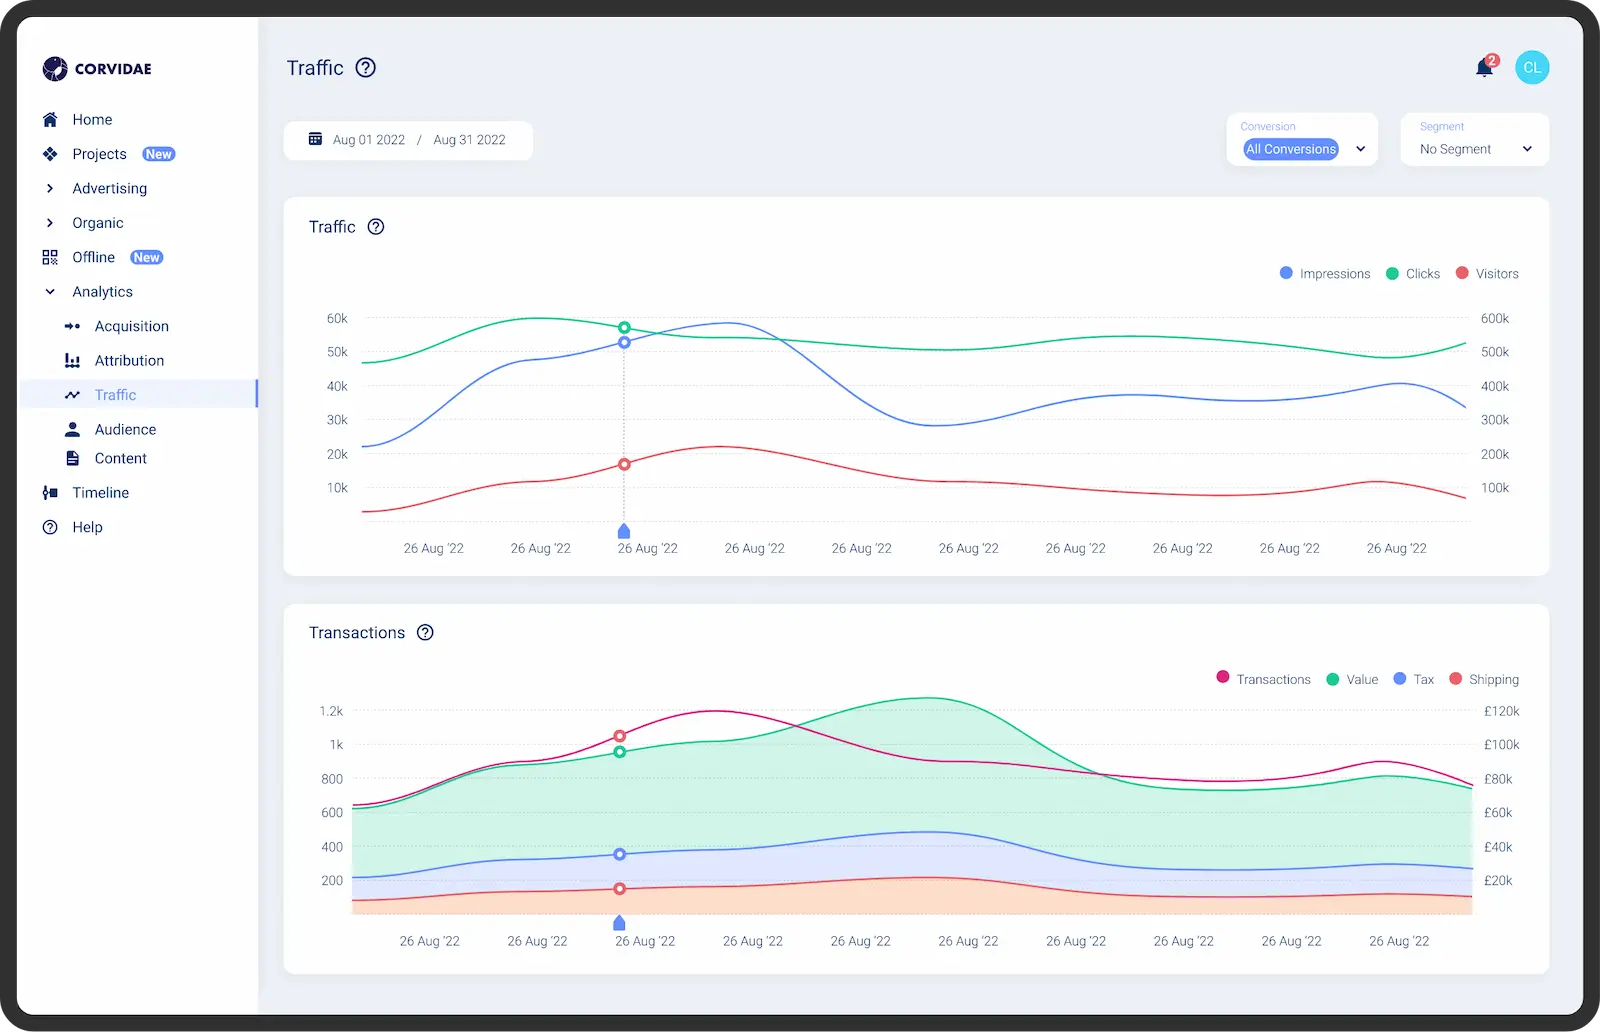The image size is (1600, 1032).
Task: Click the red Visitors data point on Traffic chart
Action: click(x=624, y=464)
